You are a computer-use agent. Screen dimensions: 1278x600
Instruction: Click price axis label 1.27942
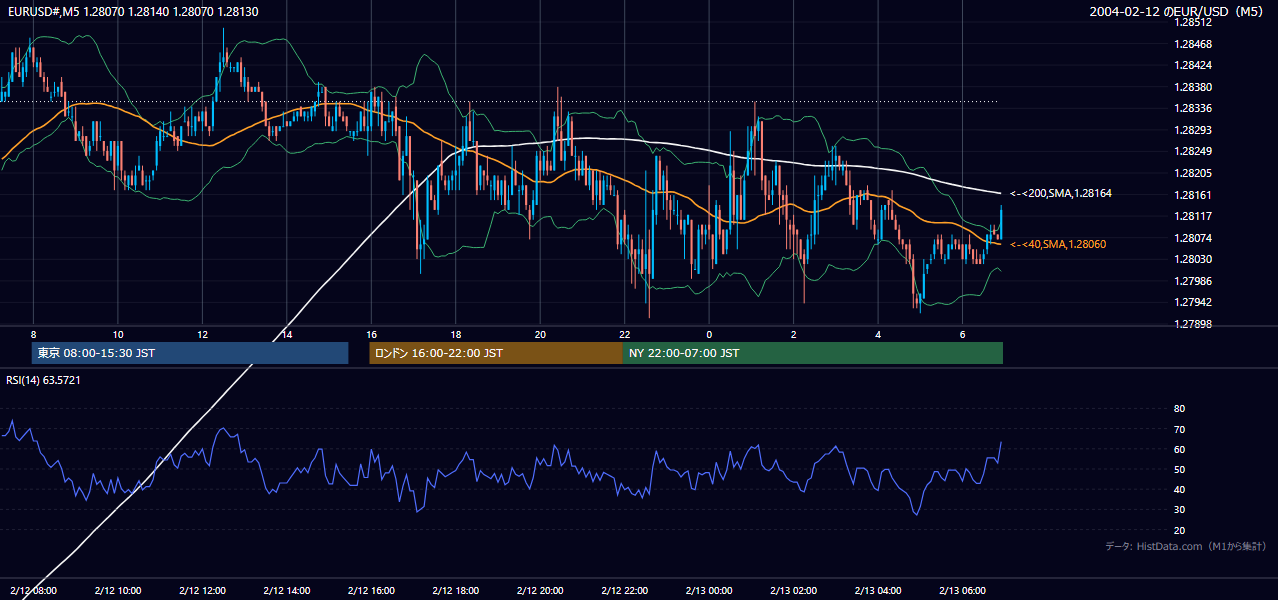pos(1193,302)
